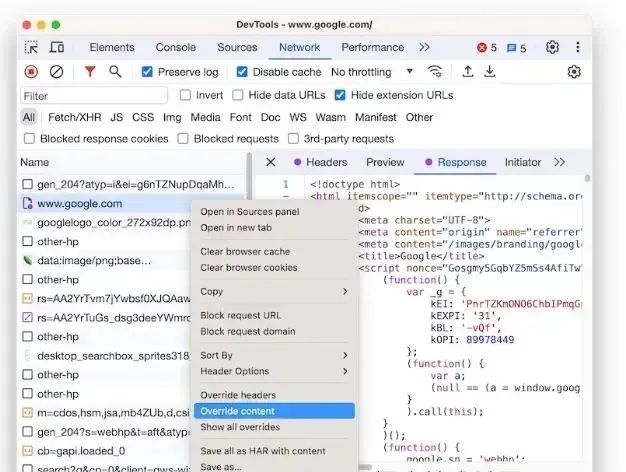Export HAR download icon
This screenshot has width=626, height=472.
[x=489, y=71]
